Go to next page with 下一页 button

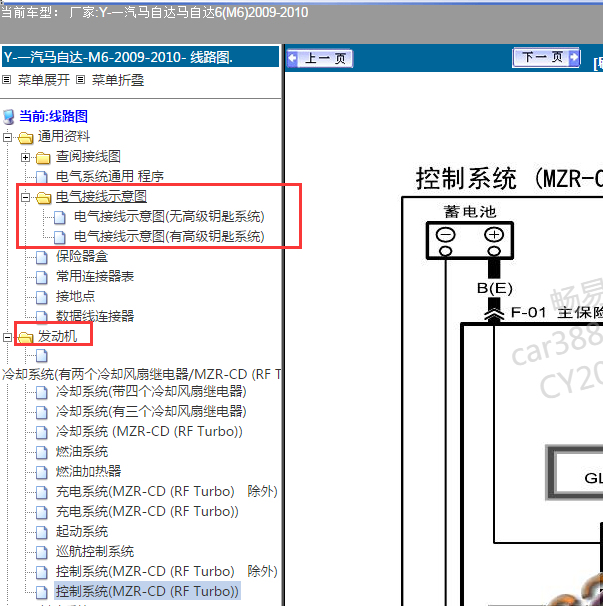click(546, 58)
